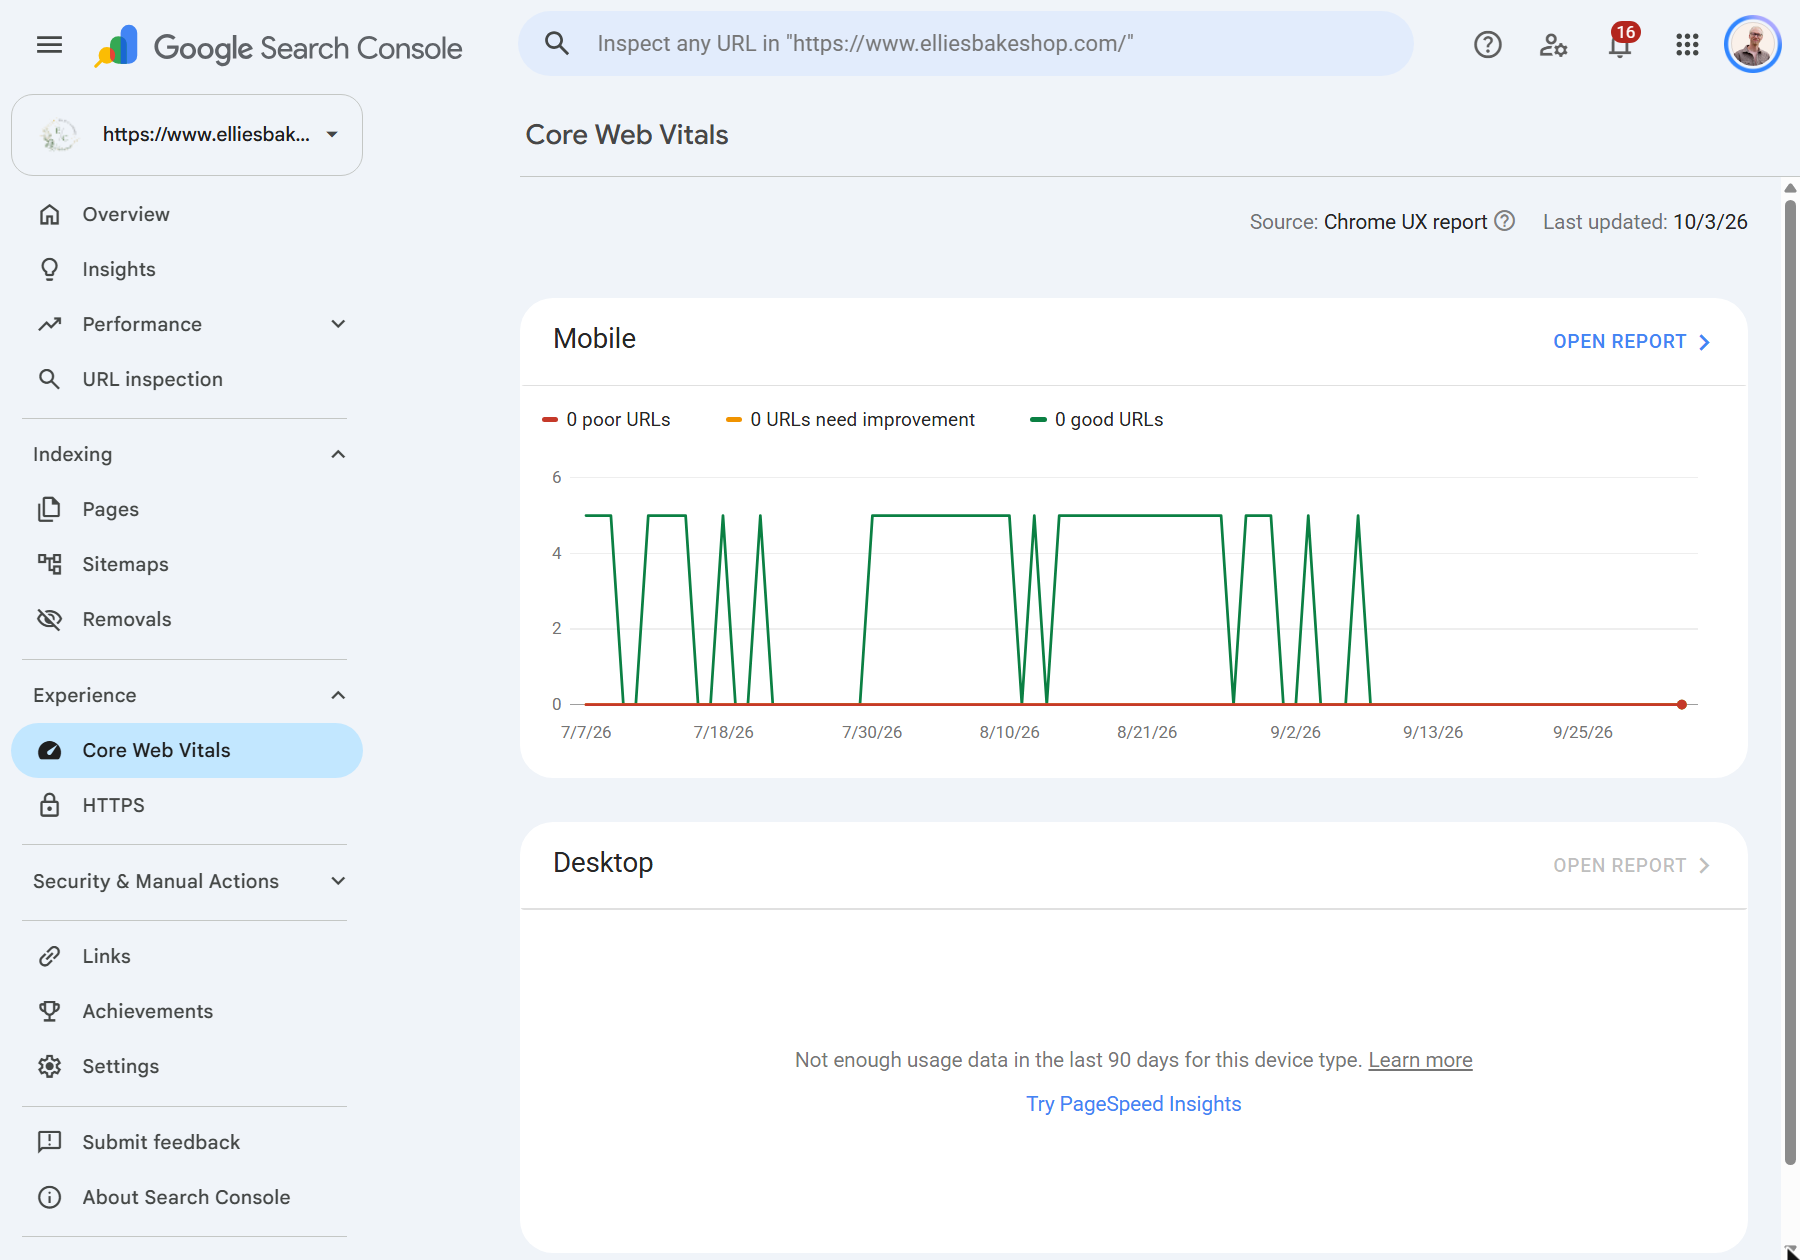Click Try PageSpeed Insights link
This screenshot has height=1260, width=1800.
pos(1134,1104)
